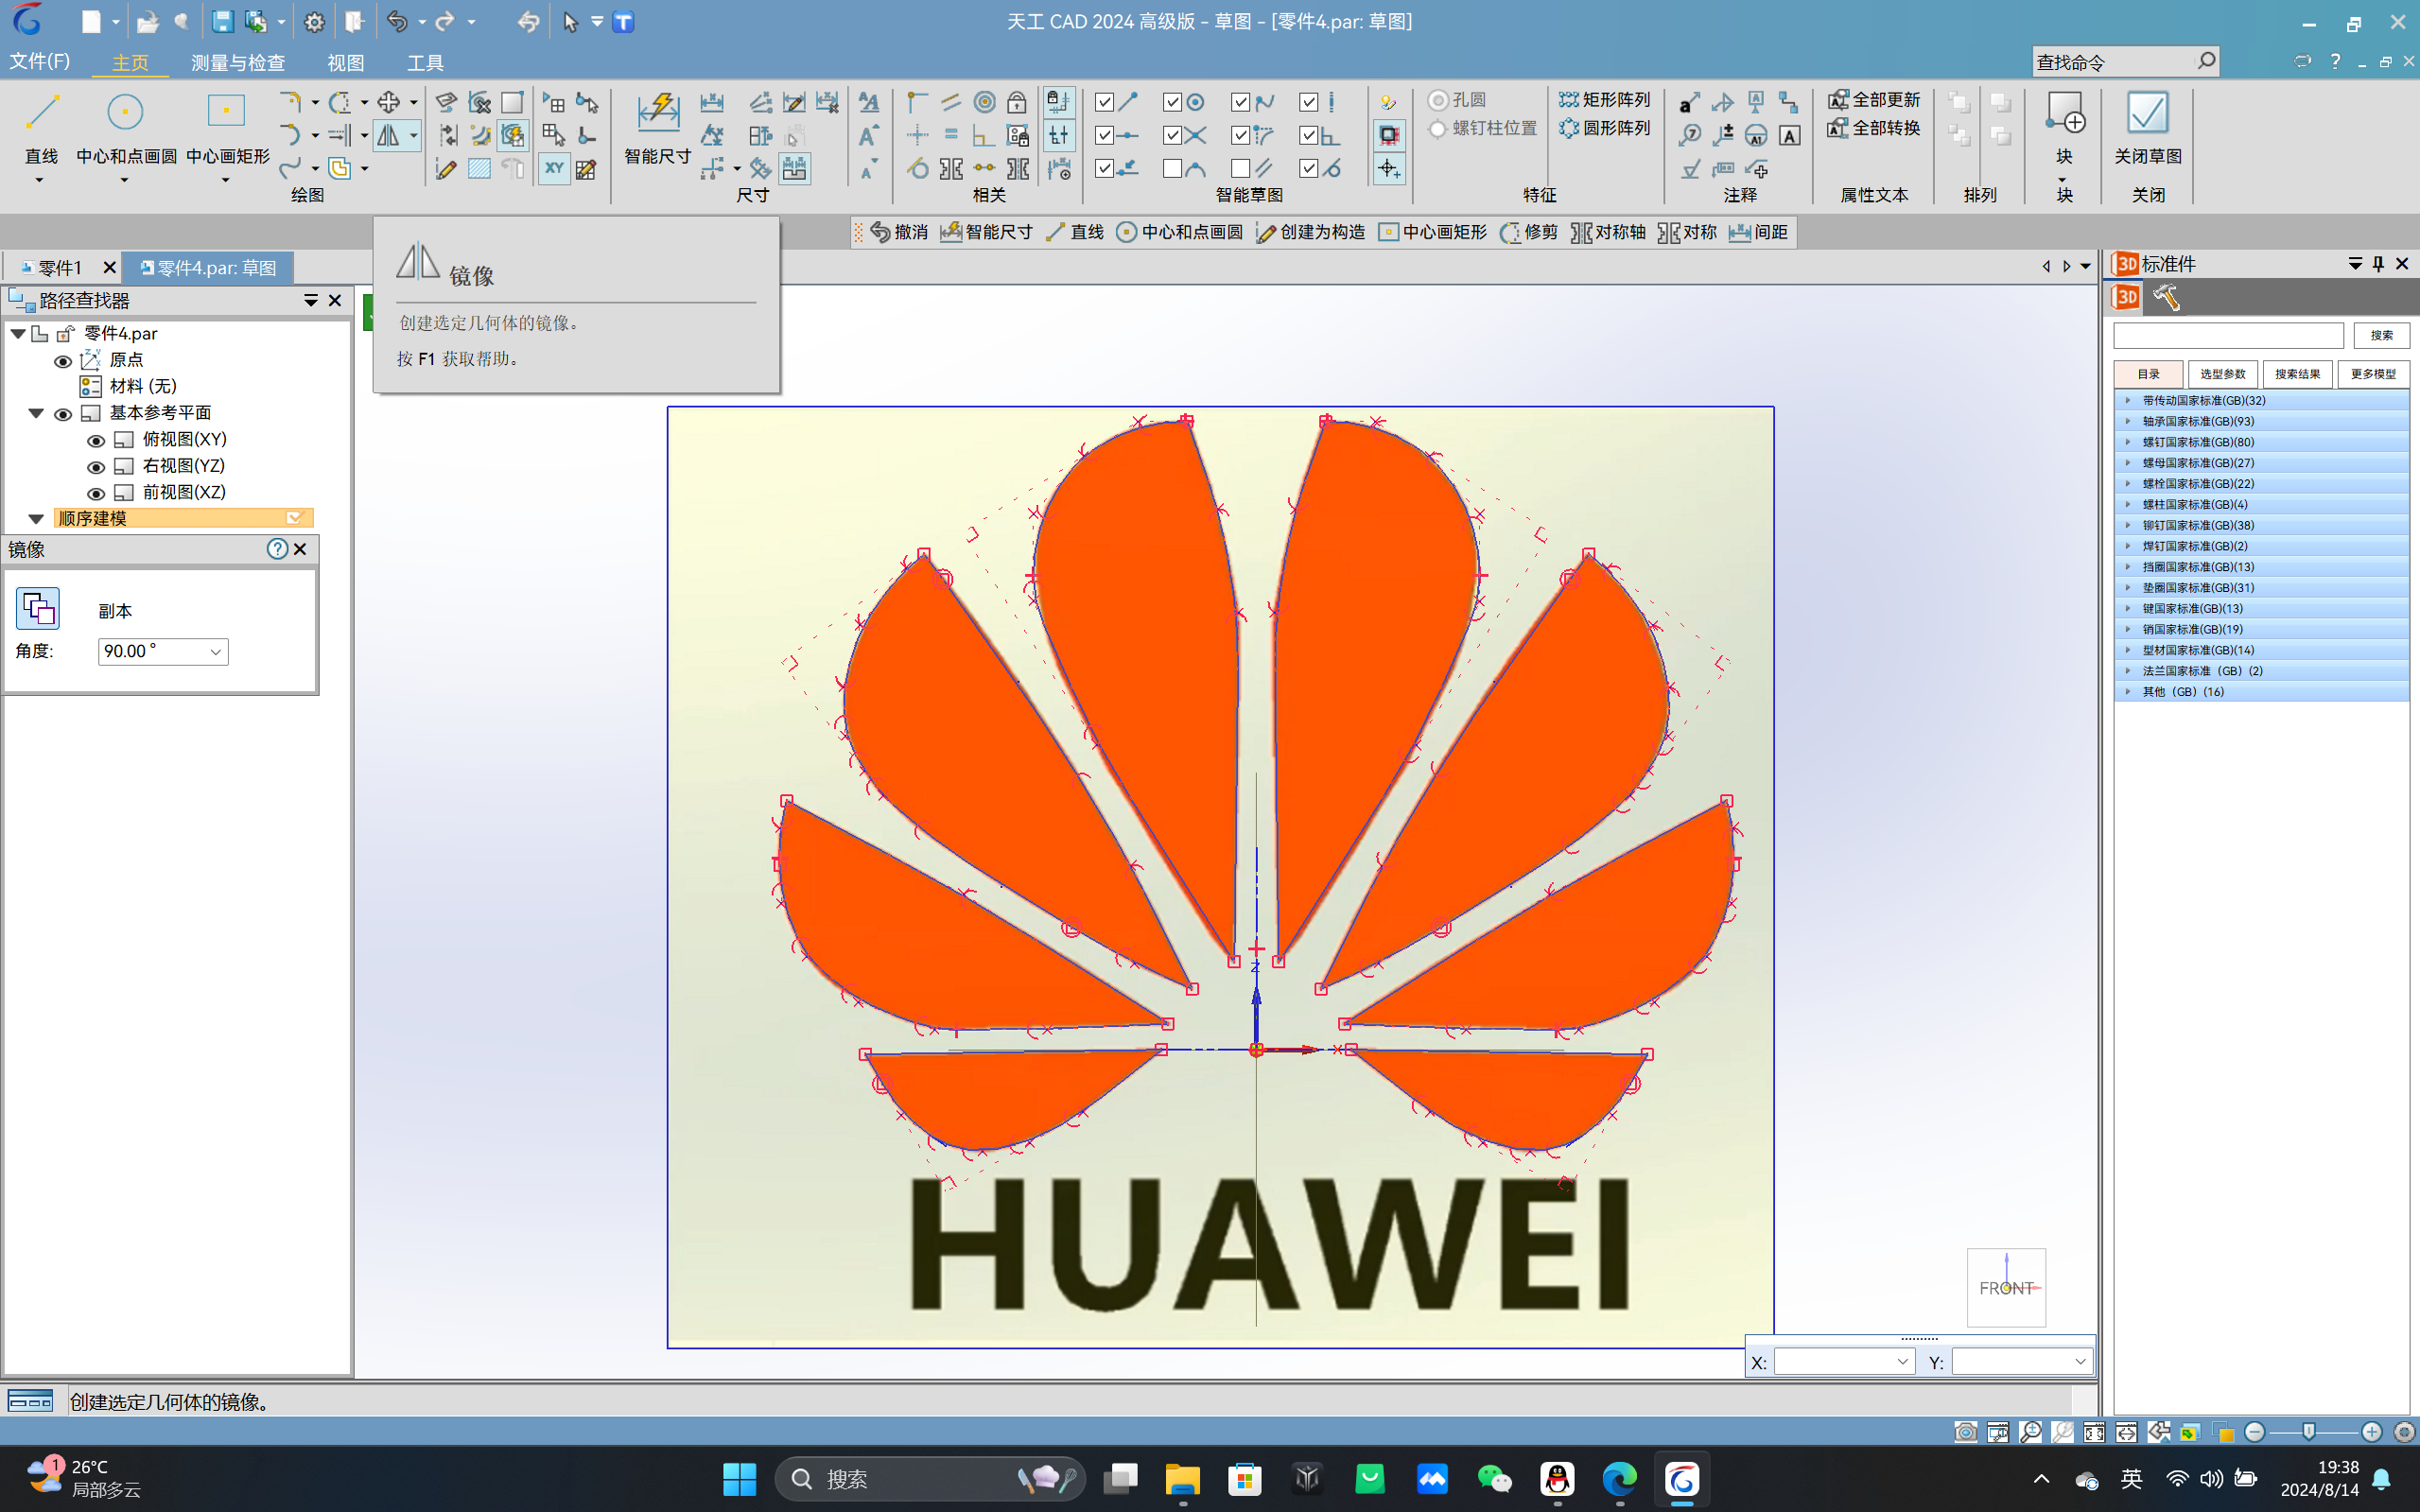Click Circular Pattern (圆形阵列)
Viewport: 2420px width, 1512px height.
tap(1604, 128)
